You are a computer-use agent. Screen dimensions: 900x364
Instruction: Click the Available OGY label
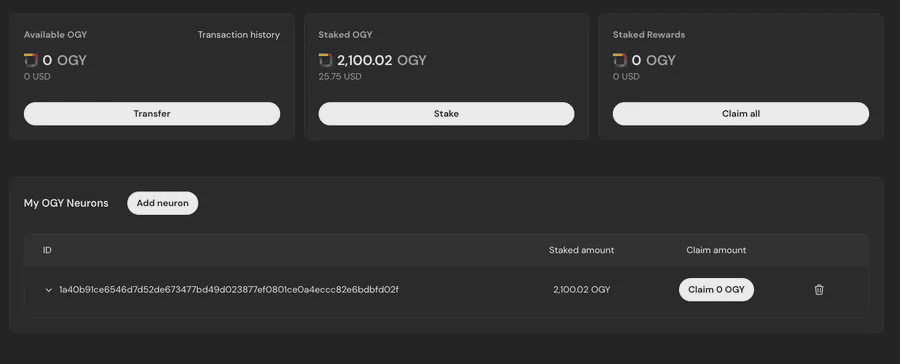point(56,35)
